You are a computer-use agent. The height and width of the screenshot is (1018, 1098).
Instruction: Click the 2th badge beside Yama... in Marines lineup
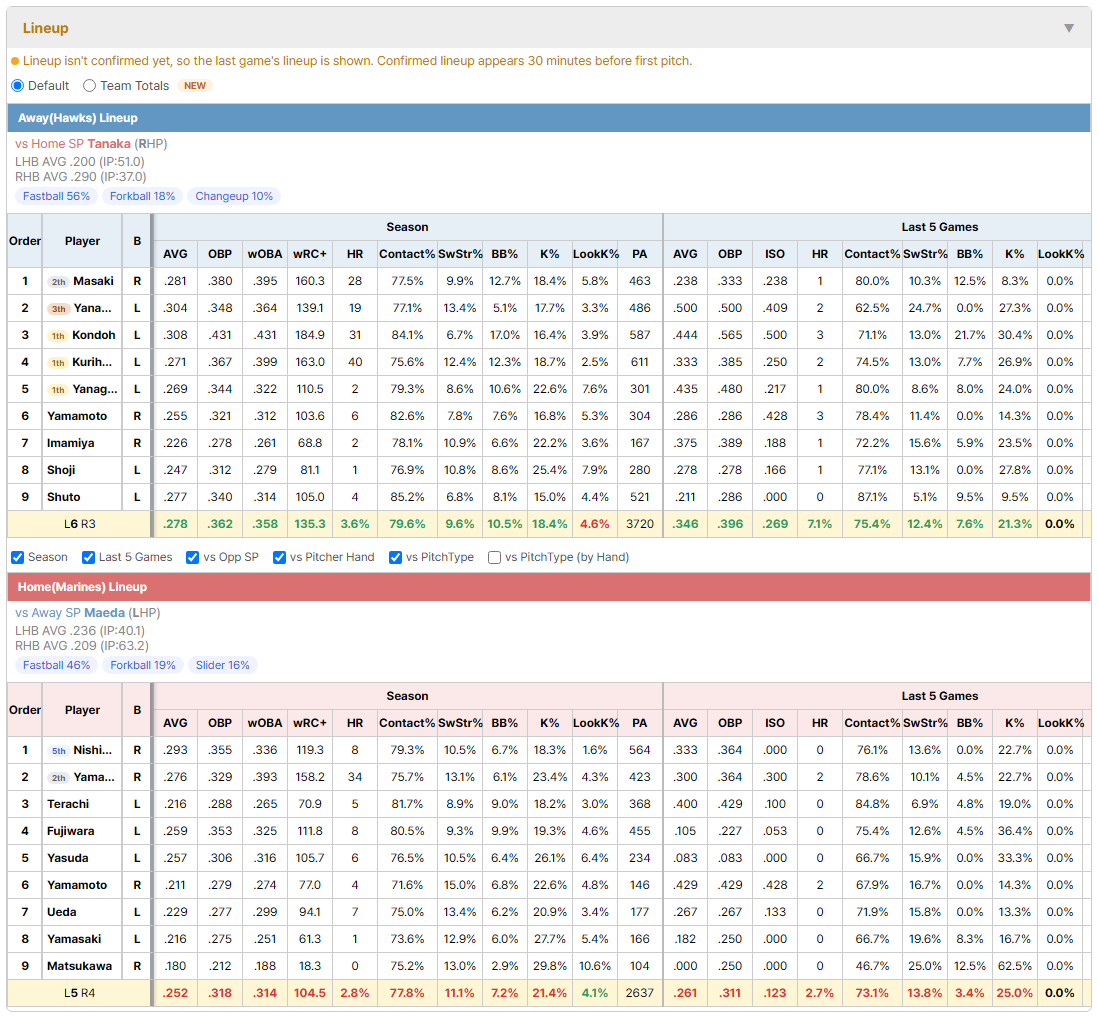[58, 778]
